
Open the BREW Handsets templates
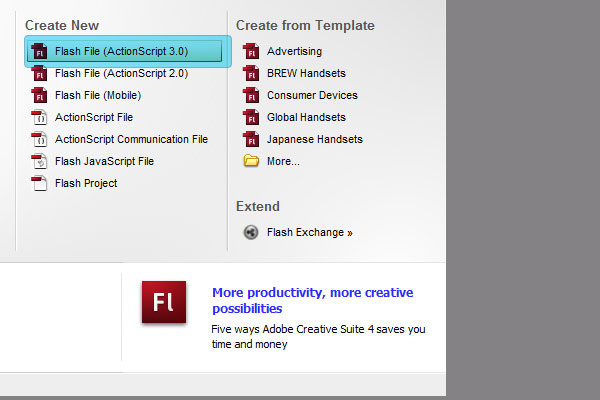tap(306, 73)
